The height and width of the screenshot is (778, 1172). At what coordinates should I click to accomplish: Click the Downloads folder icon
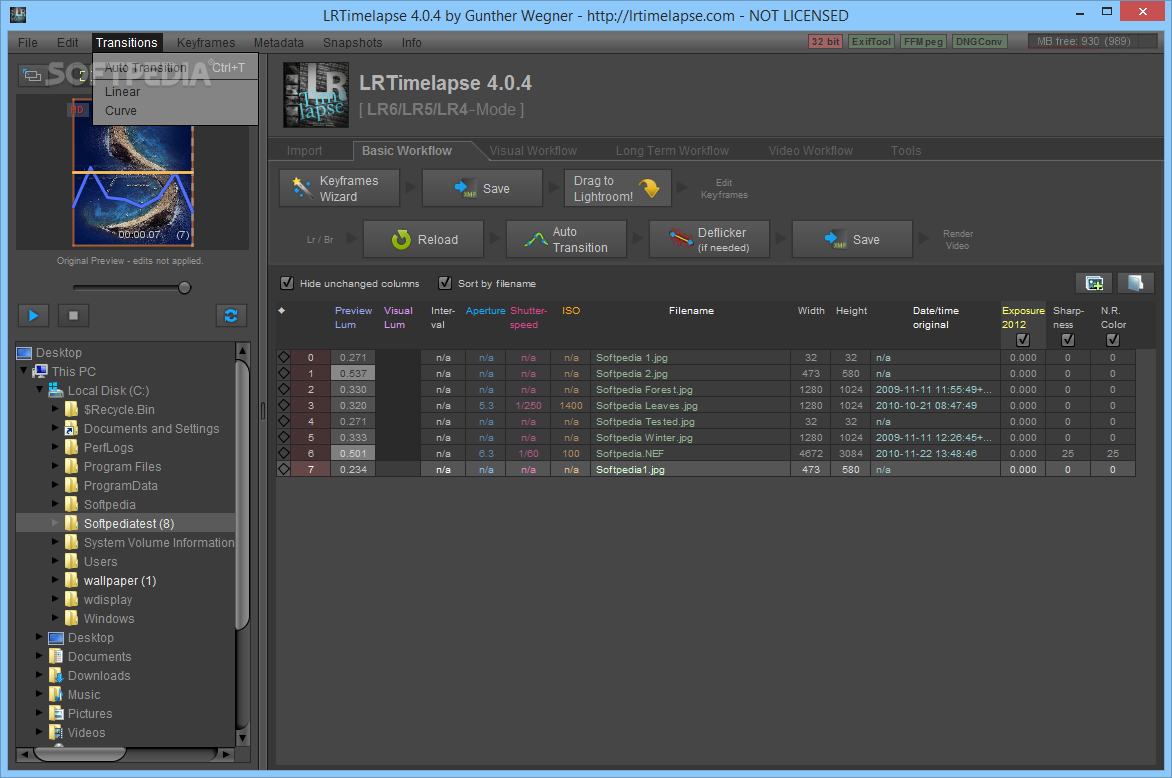(56, 675)
